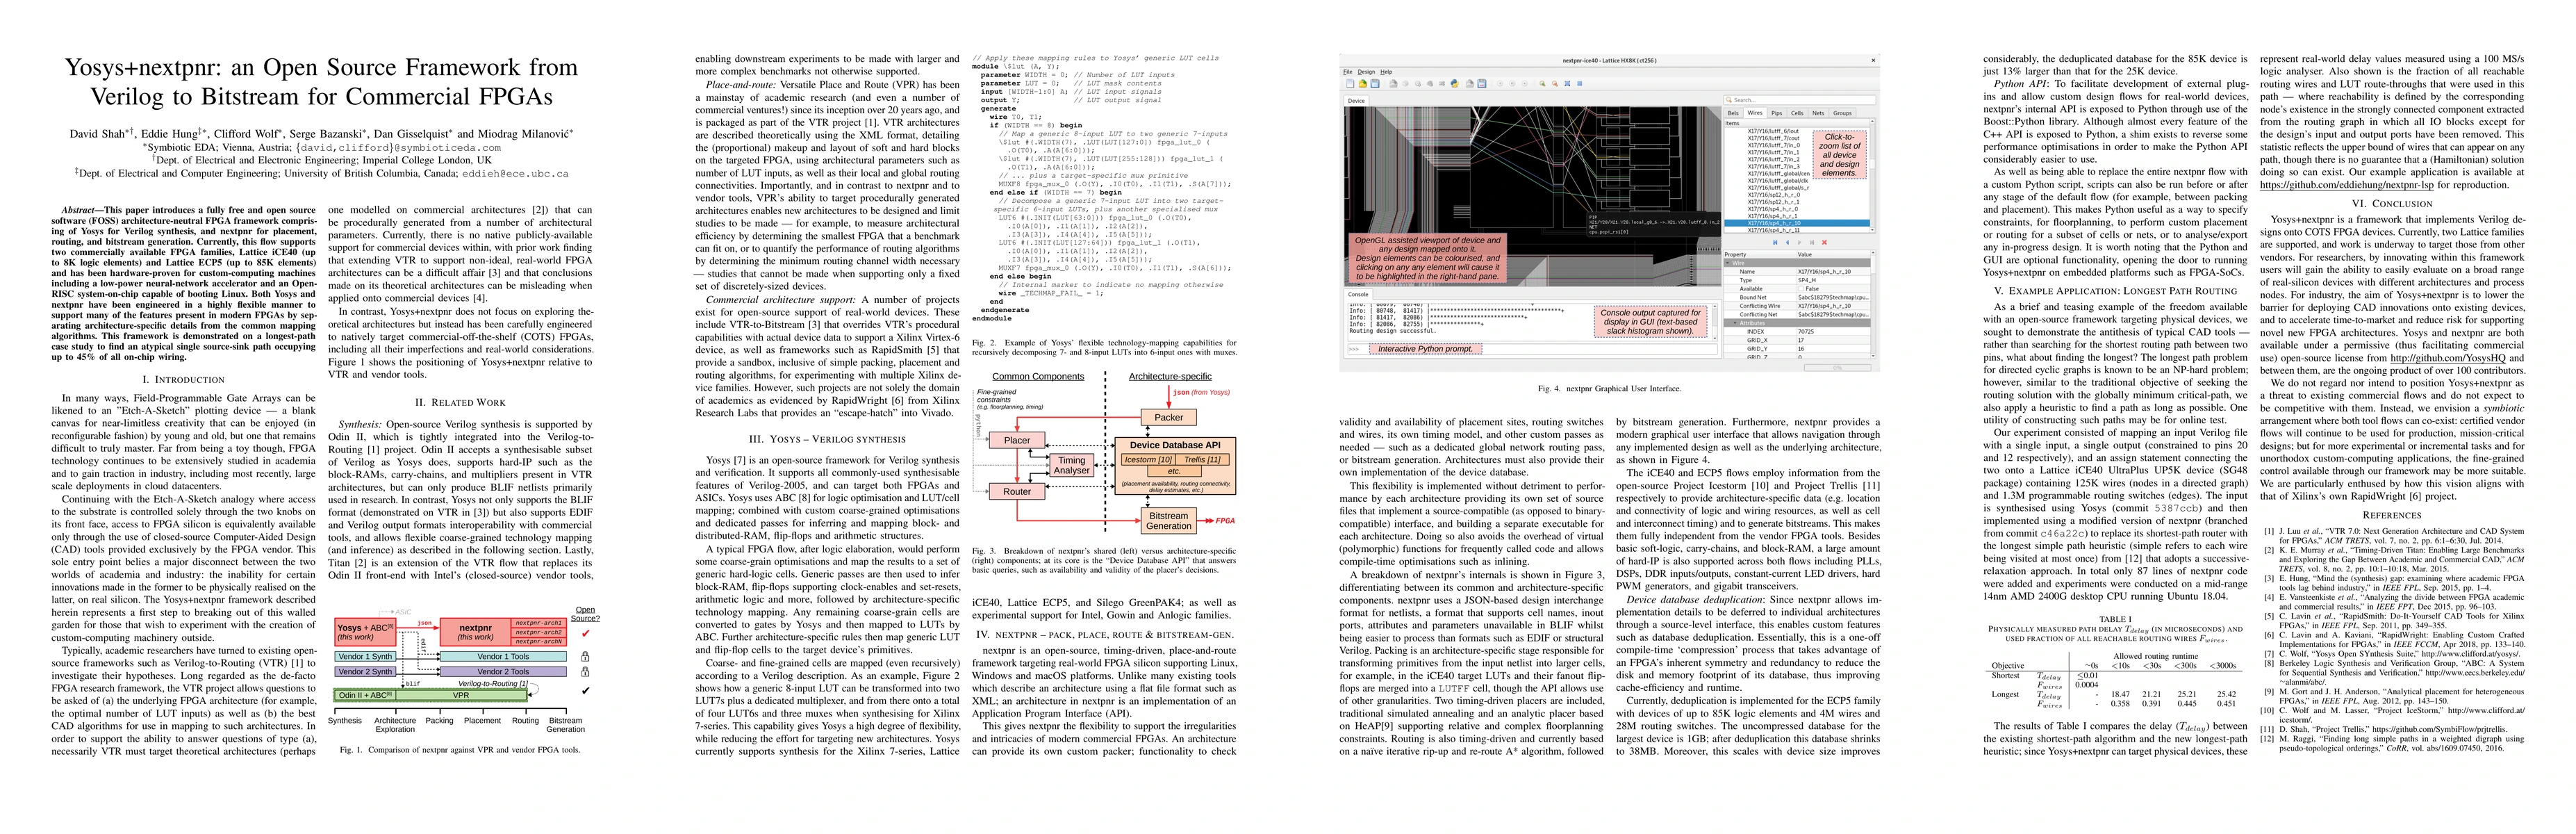Image resolution: width=2576 pixels, height=834 pixels.
Task: Click the New project icon in toolbar
Action: [1351, 84]
